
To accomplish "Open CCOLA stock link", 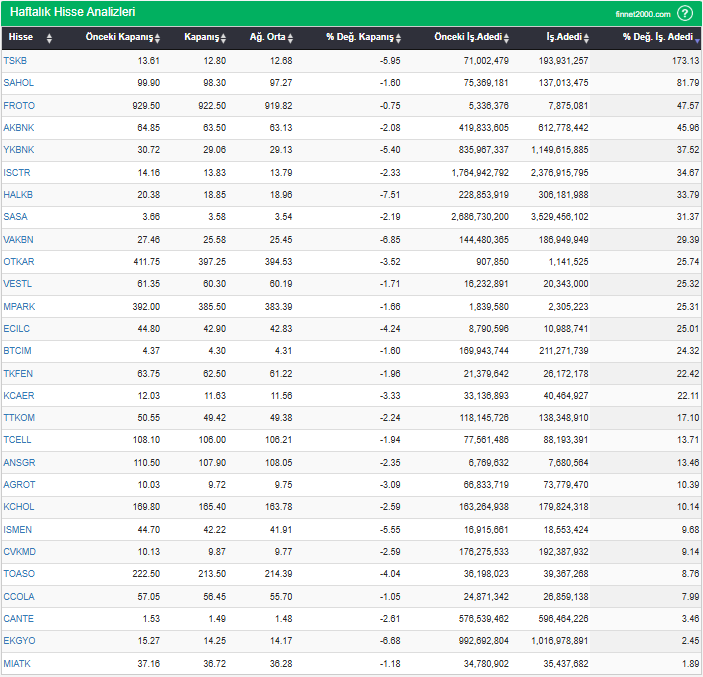I will (18, 596).
